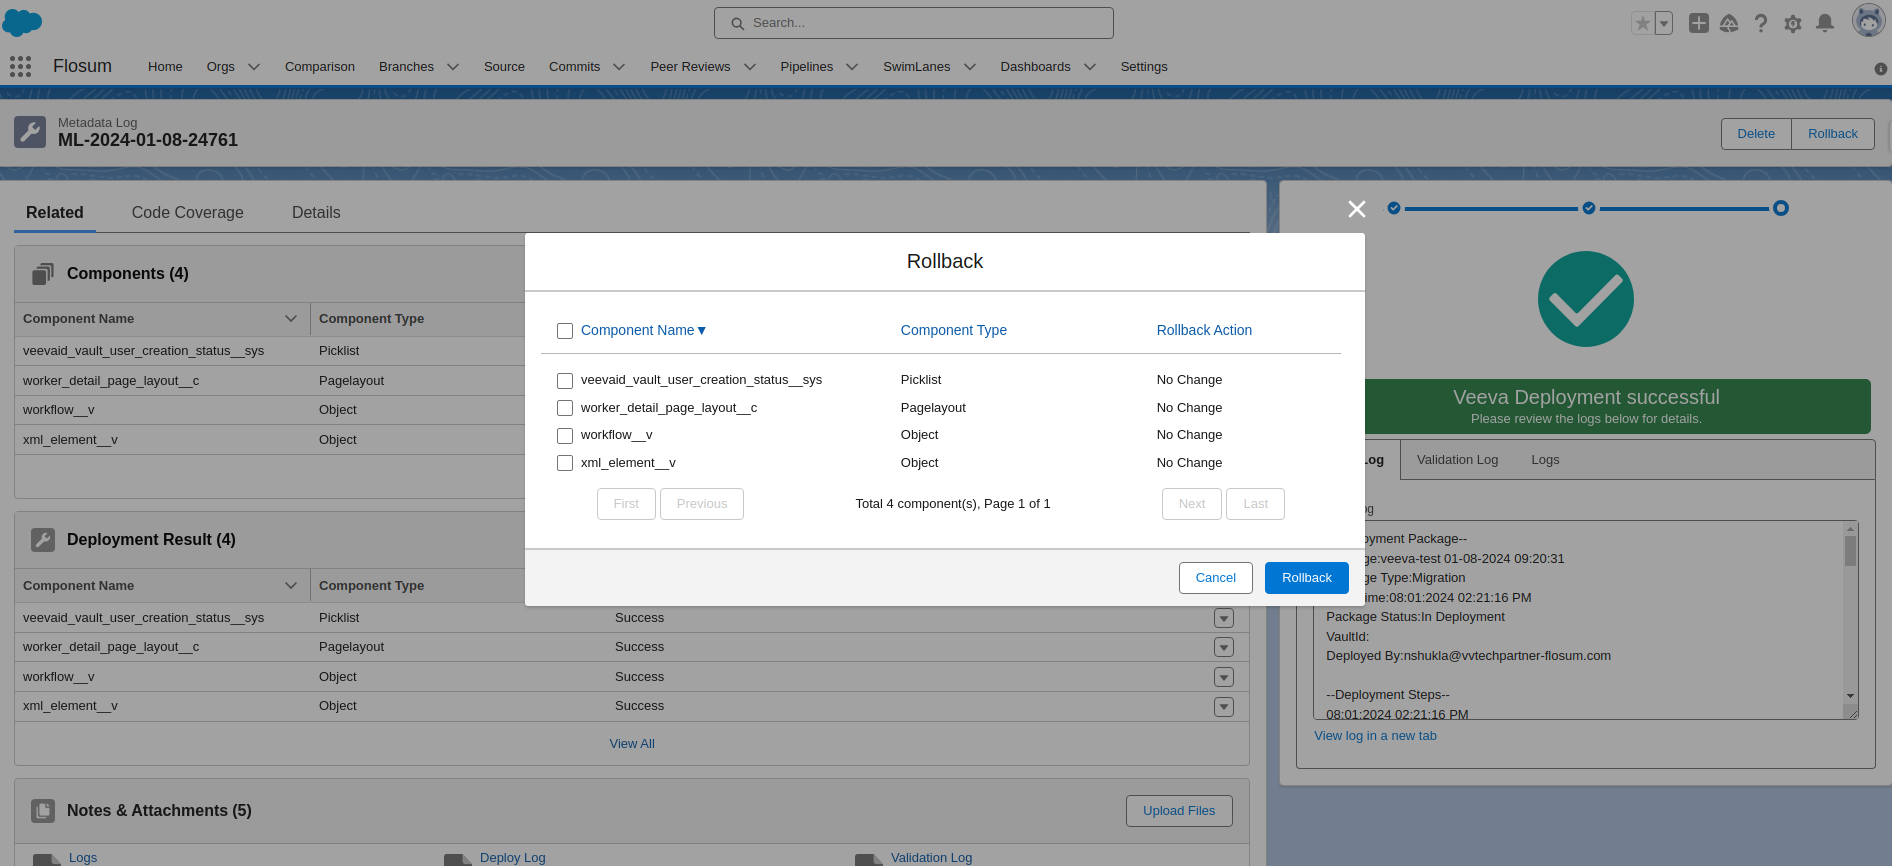Screen dimensions: 1892x866
Task: Check xml_element__v in Rollback dialog
Action: click(x=565, y=463)
